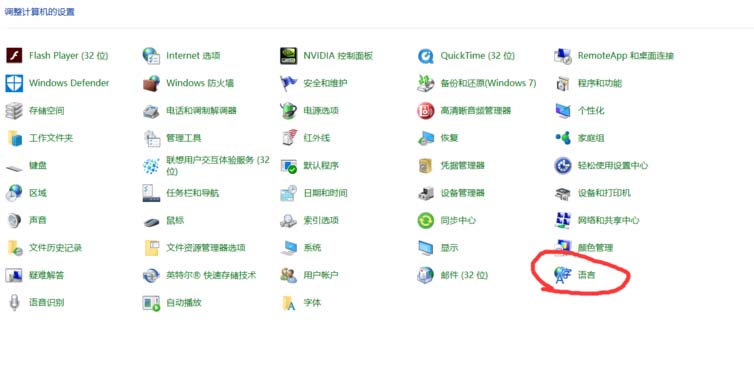754x383 pixels.
Task: Click the 个性化 monitor icon
Action: (x=563, y=111)
